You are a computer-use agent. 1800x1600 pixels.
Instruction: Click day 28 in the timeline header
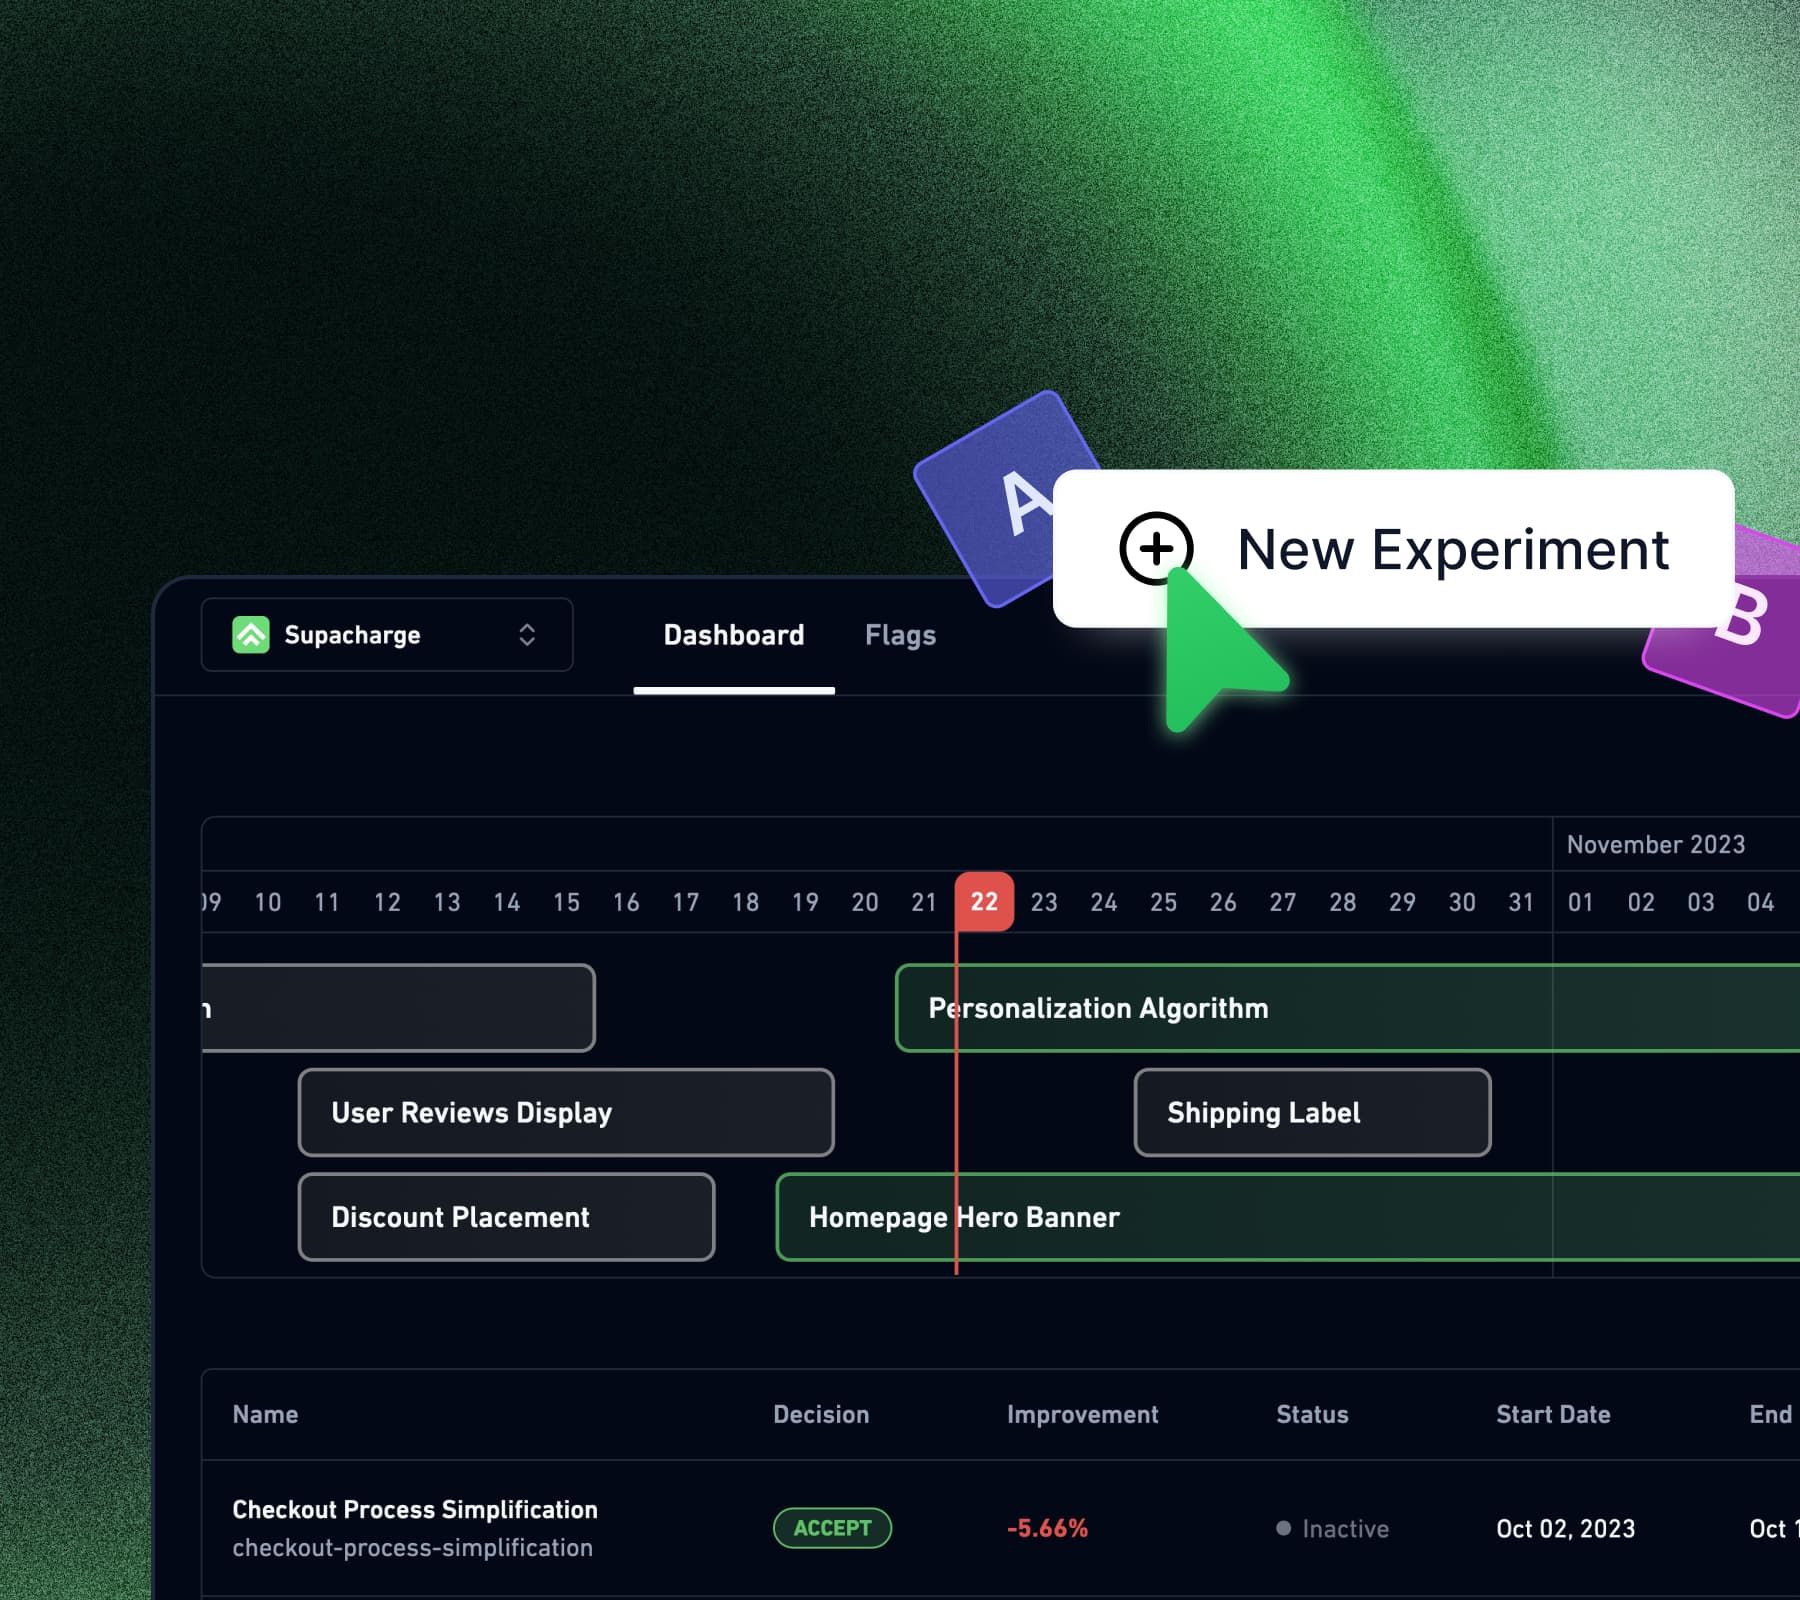(1342, 902)
